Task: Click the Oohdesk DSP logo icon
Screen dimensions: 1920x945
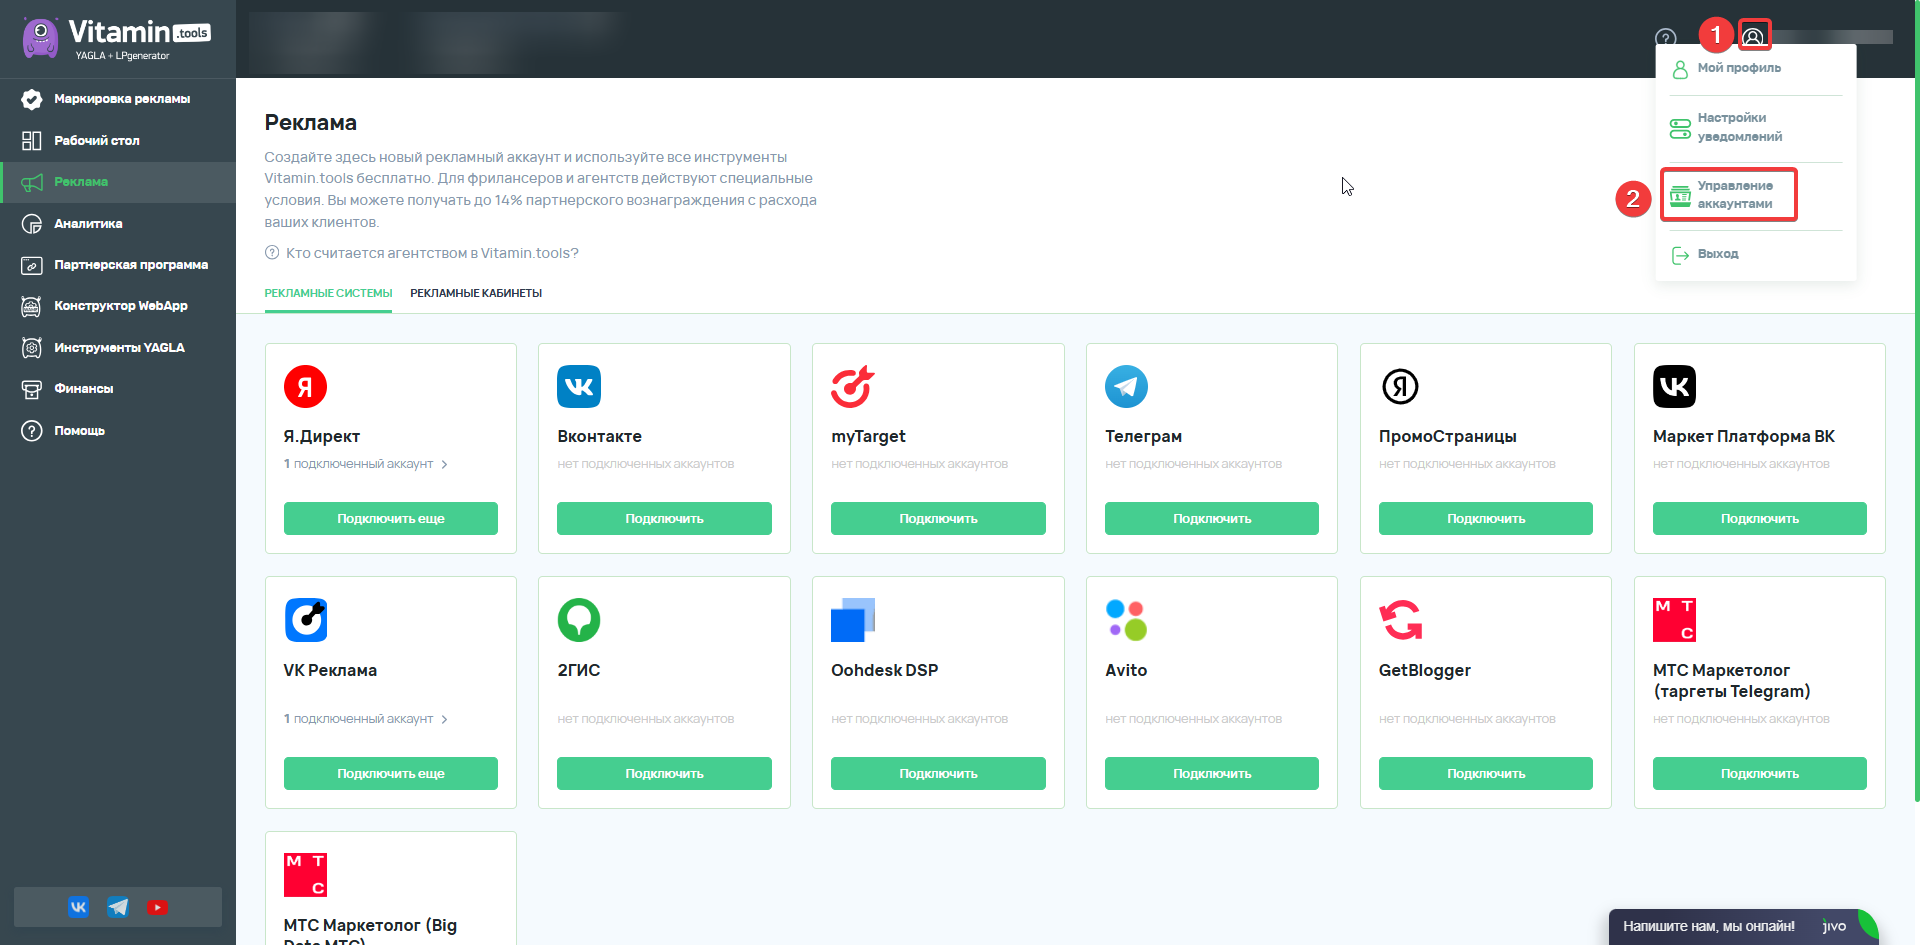Action: click(853, 620)
